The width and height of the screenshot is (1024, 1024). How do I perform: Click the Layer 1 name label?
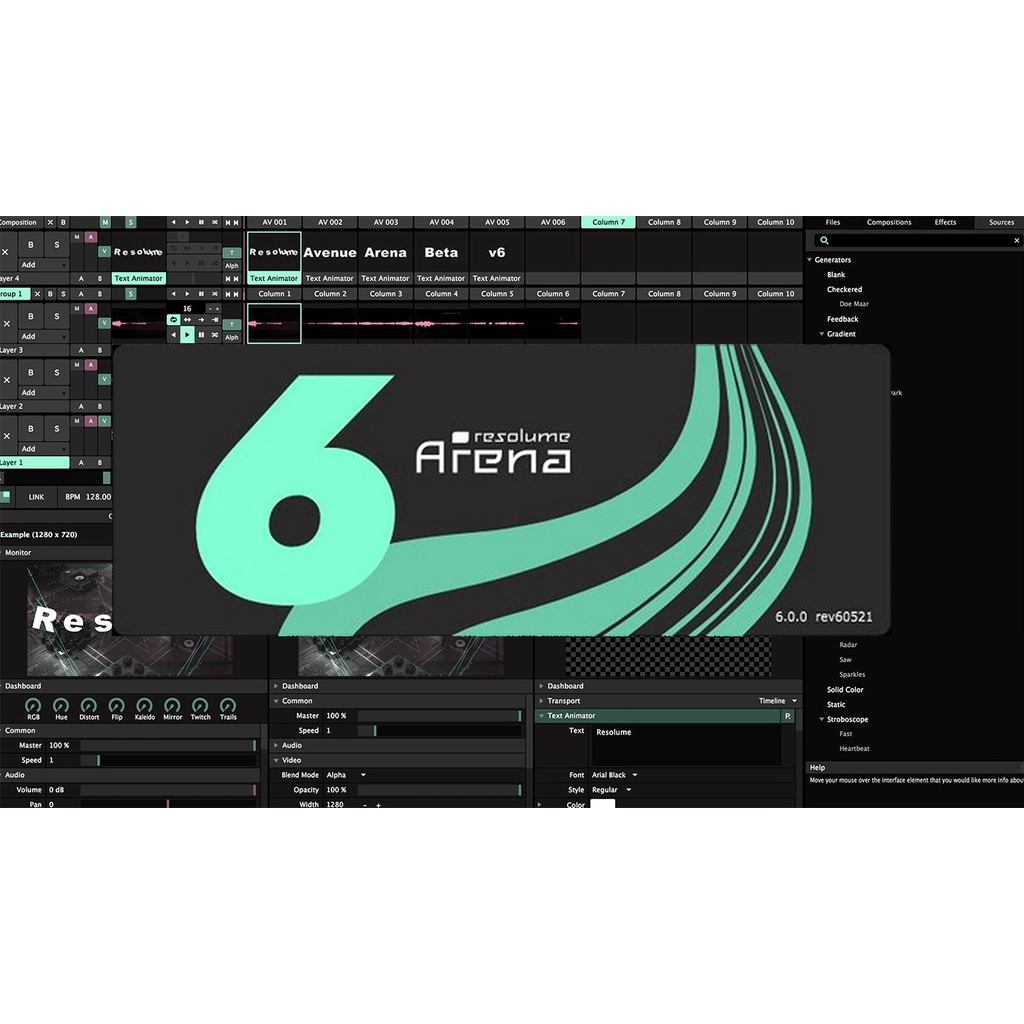(x=35, y=462)
